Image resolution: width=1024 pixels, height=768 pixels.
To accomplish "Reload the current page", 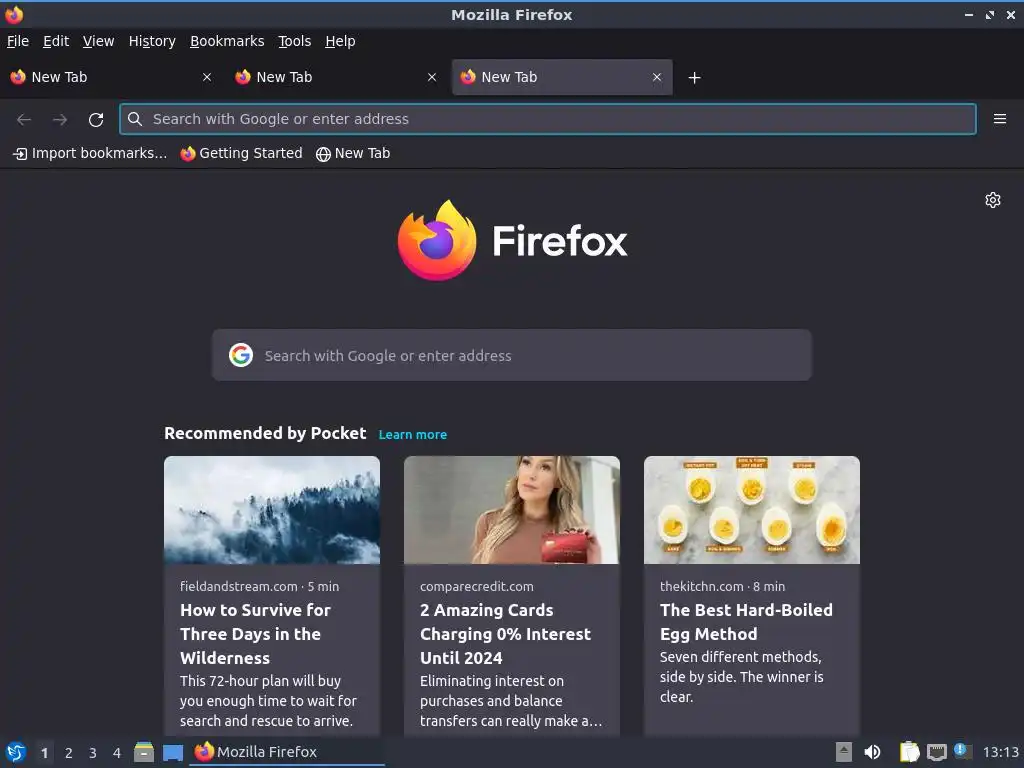I will point(96,119).
